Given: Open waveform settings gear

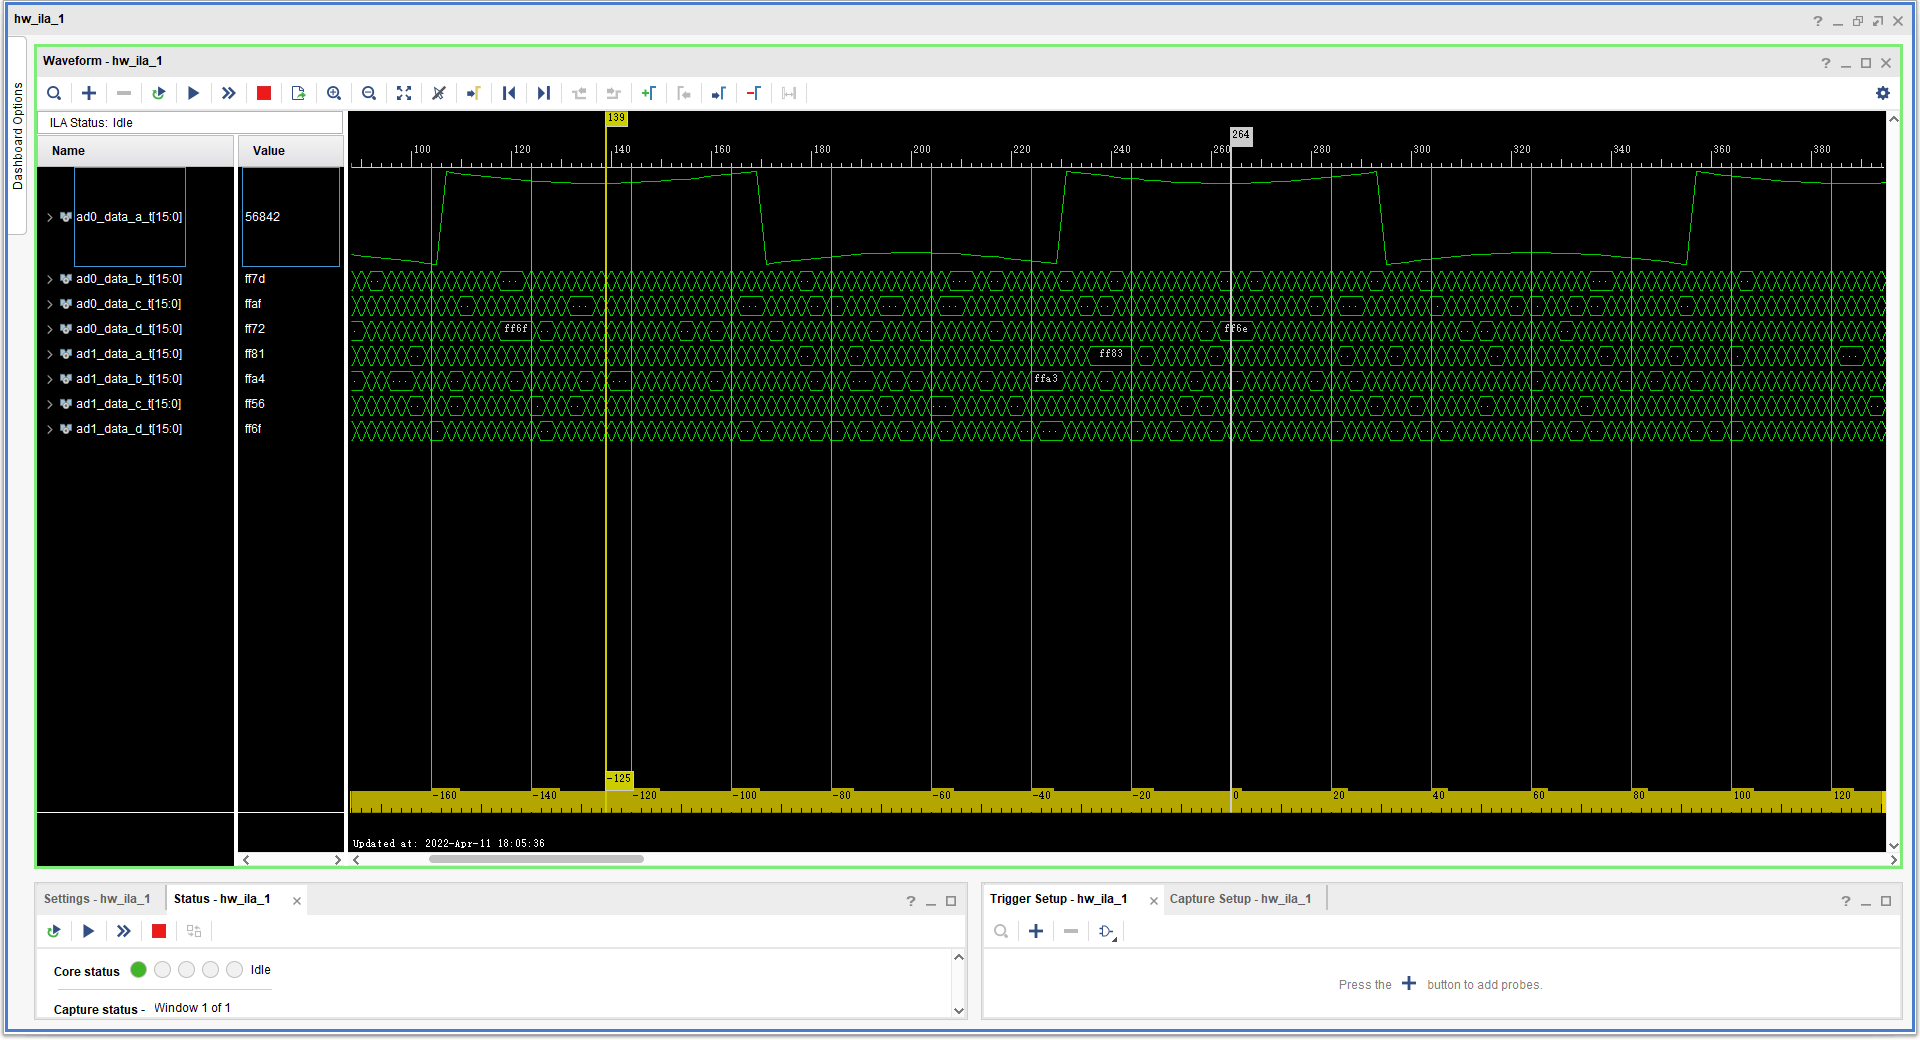Looking at the screenshot, I should point(1883,93).
